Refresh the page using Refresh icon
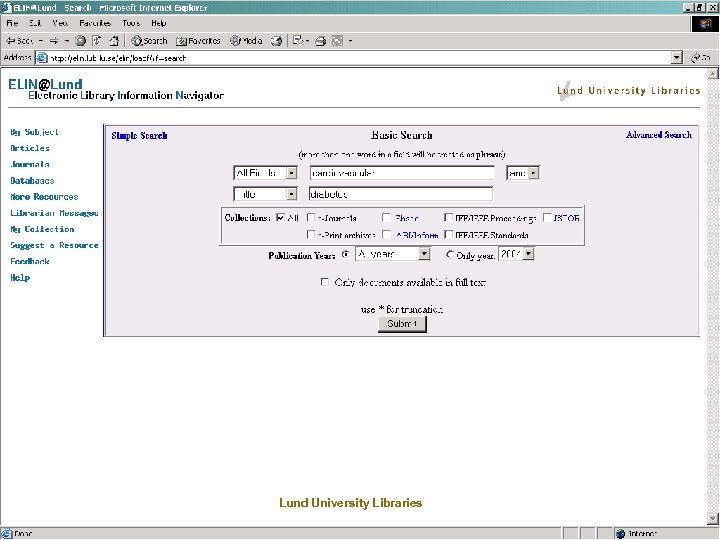The image size is (720, 540). click(x=97, y=41)
